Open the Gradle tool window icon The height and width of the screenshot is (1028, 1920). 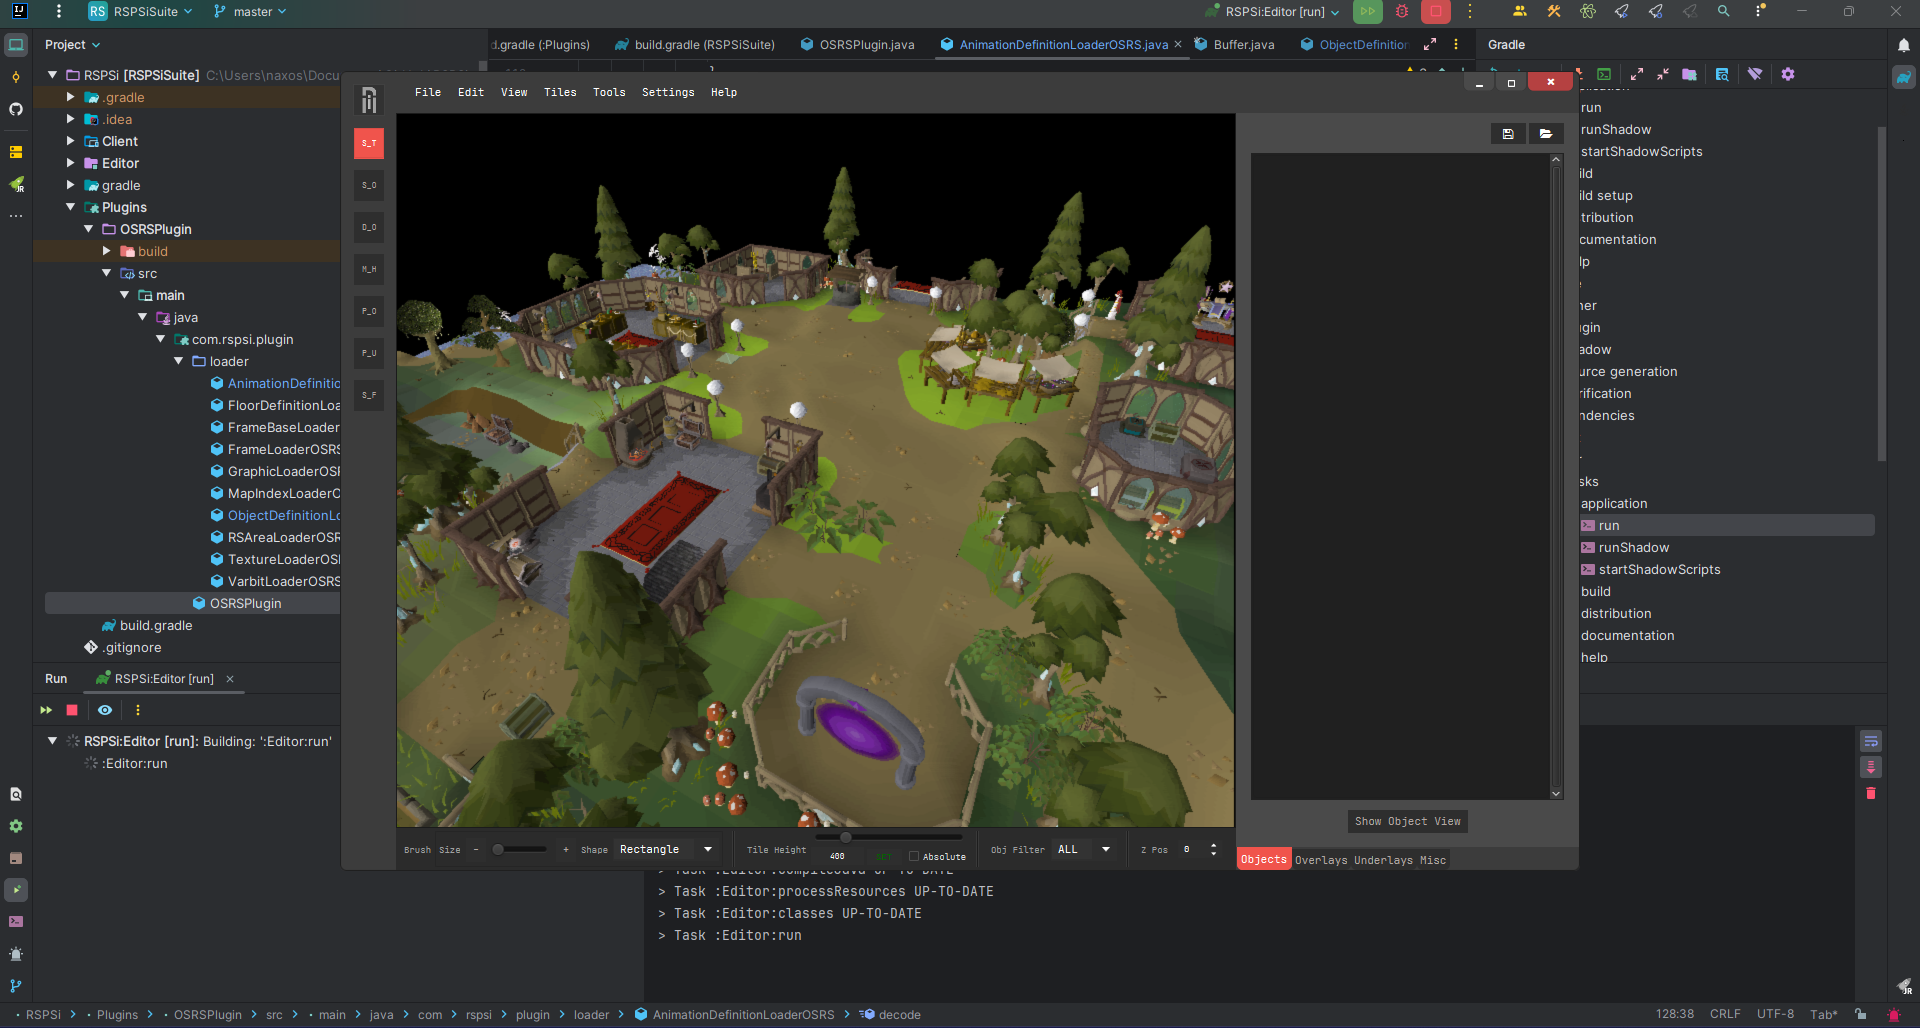click(1904, 77)
